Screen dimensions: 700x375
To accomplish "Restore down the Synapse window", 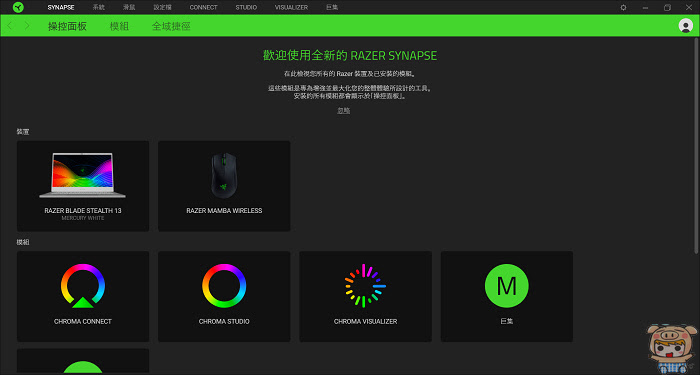I will (x=667, y=8).
